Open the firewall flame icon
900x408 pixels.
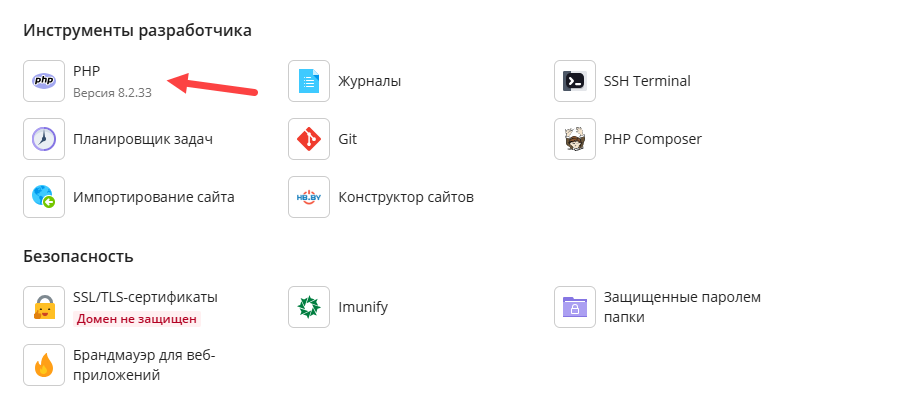click(44, 365)
